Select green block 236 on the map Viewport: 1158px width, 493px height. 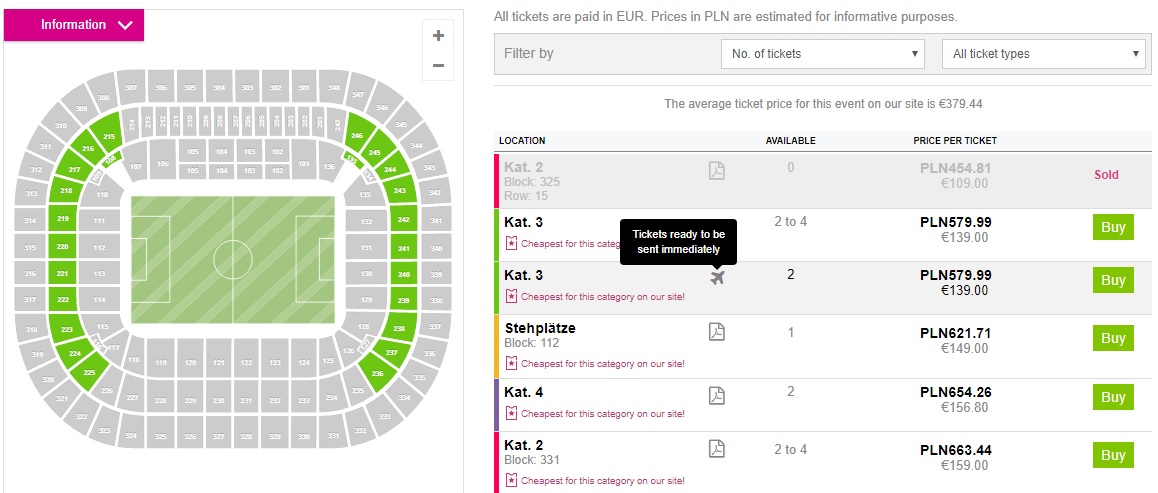[x=377, y=374]
